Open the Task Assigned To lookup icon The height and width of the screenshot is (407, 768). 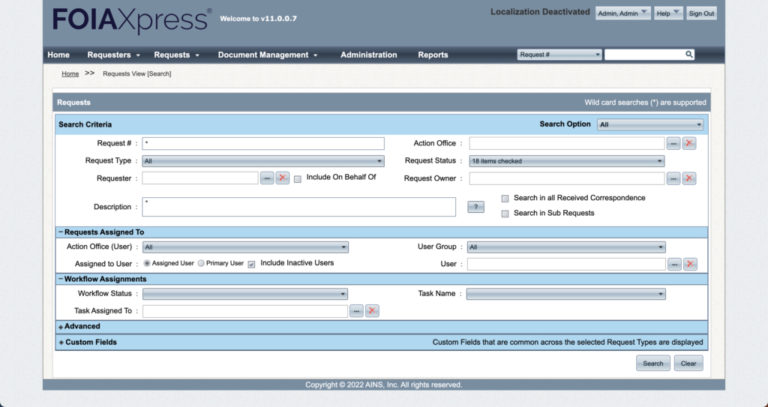click(356, 311)
